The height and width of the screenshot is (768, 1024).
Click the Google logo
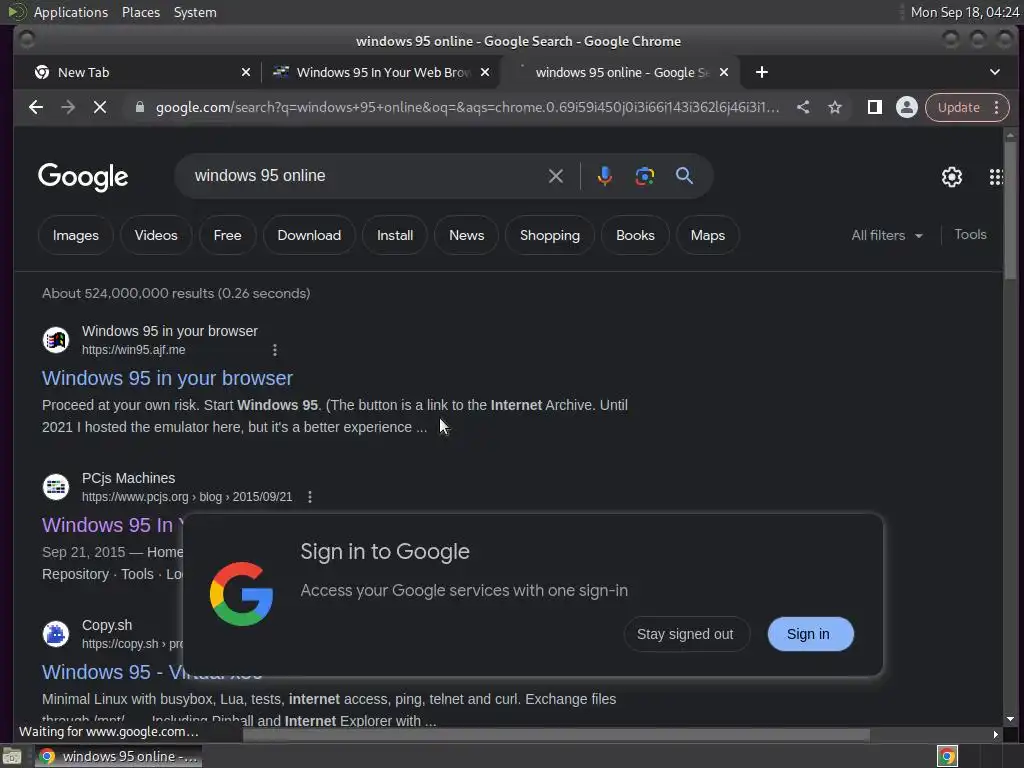point(83,176)
